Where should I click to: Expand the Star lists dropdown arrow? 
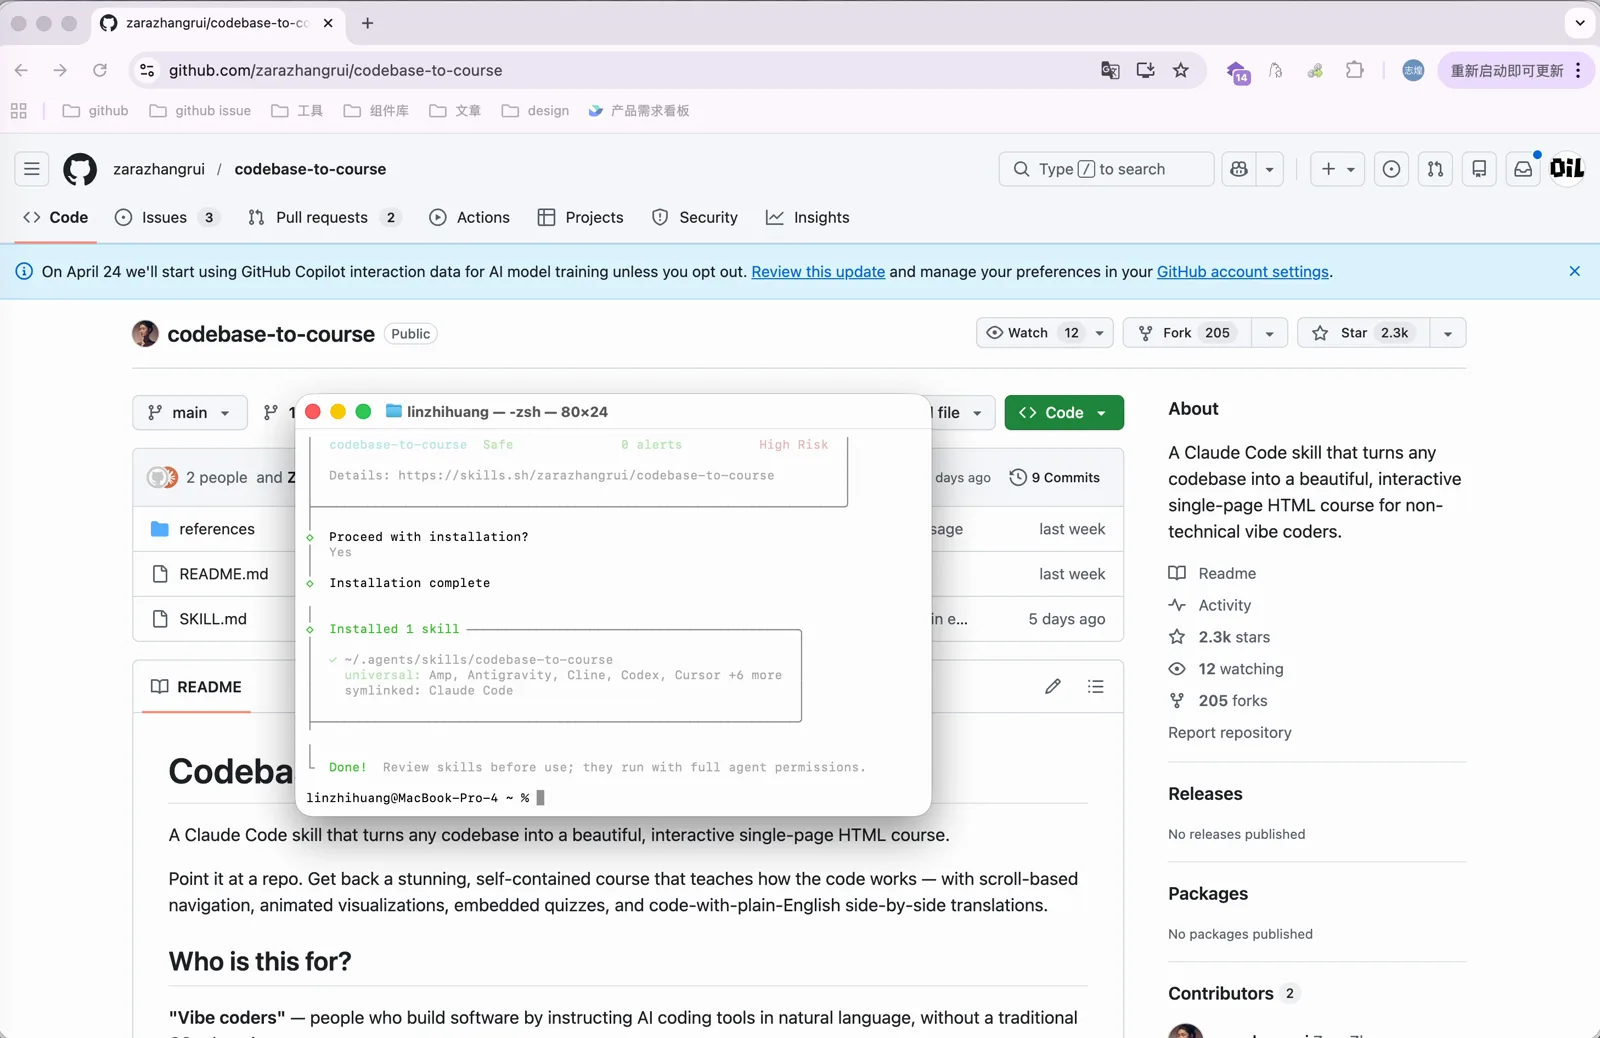pos(1448,333)
